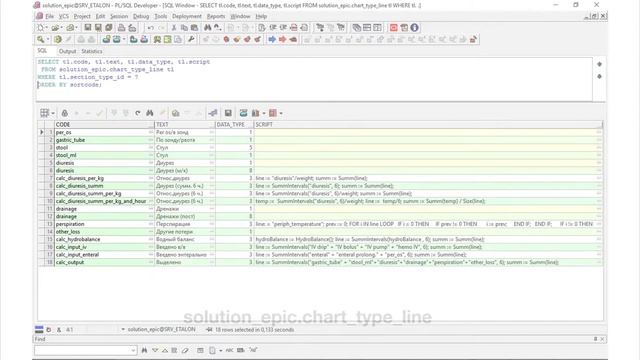Click the Open file toolbar icon
640x360 pixels.
(x=54, y=28)
